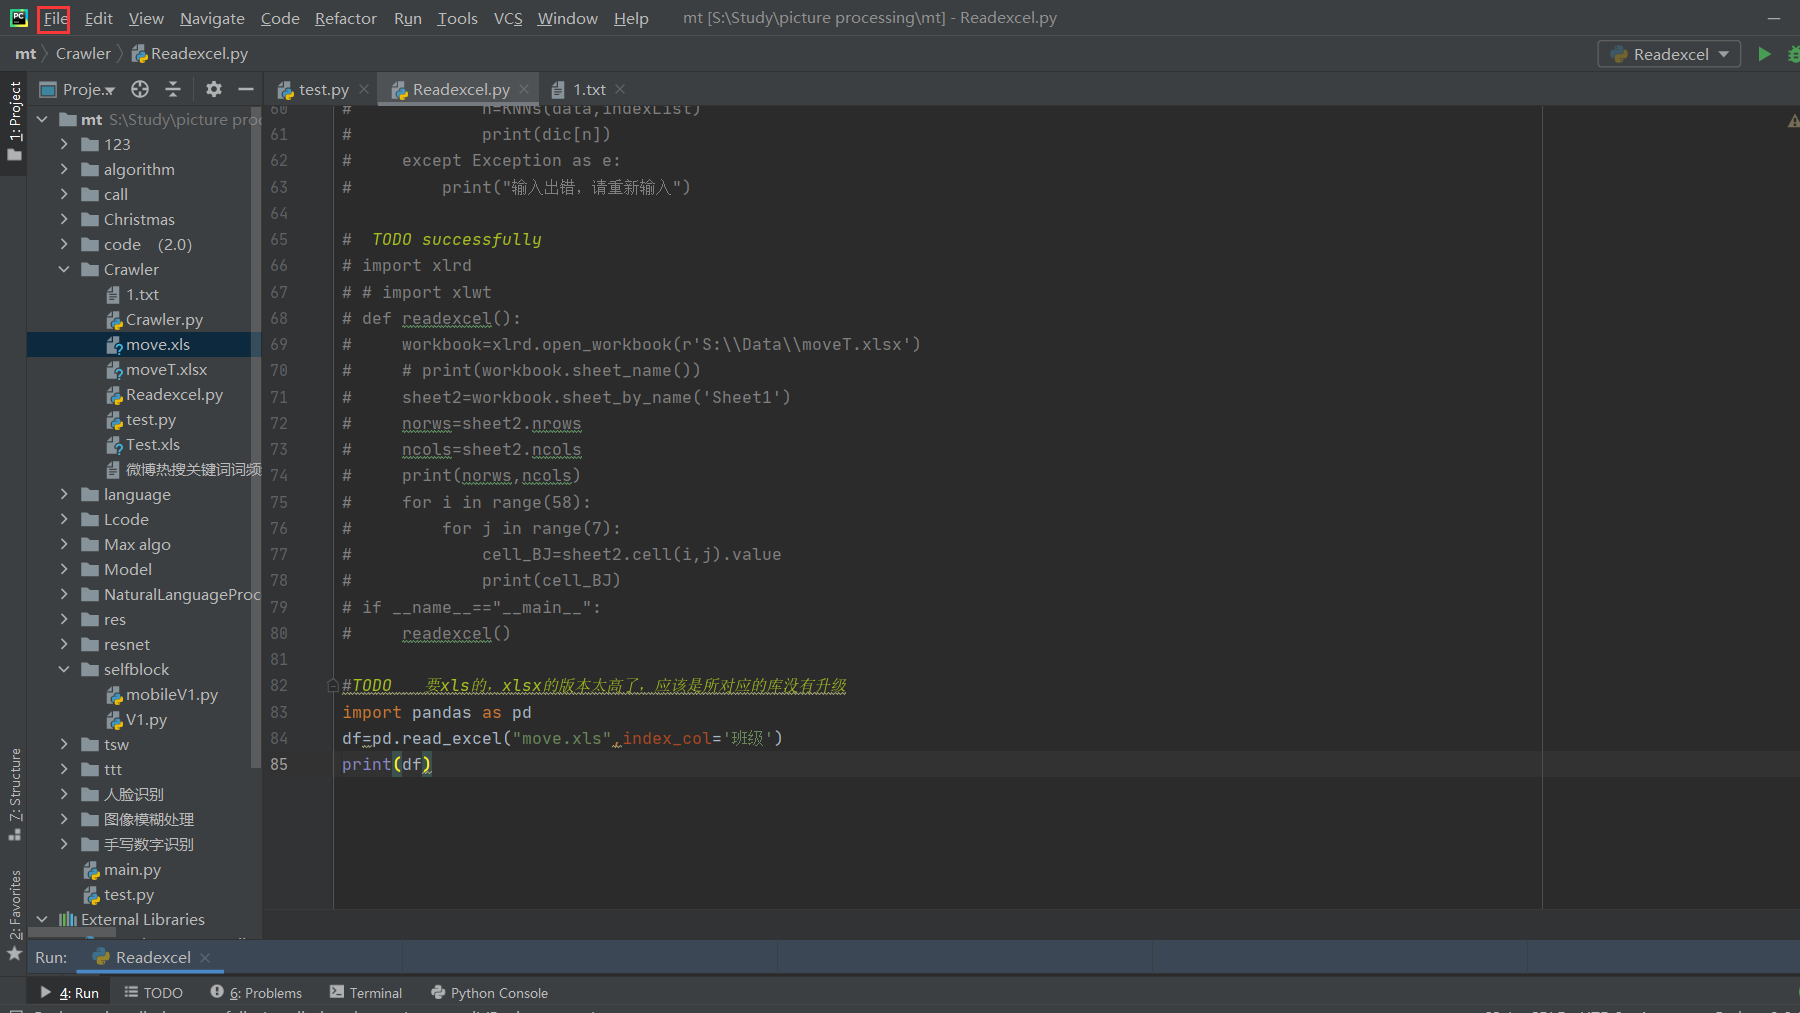This screenshot has width=1800, height=1013.
Task: Collapse External Libraries node
Action: coord(42,919)
